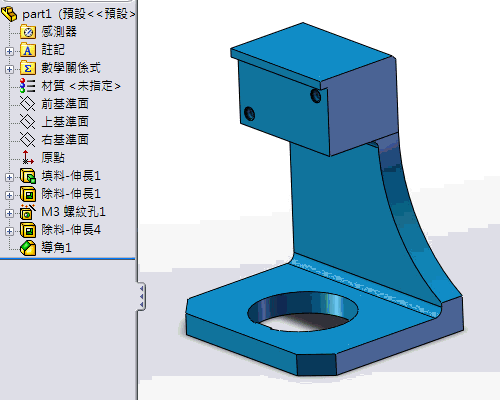Expand the 註記 tree node

click(x=9, y=51)
